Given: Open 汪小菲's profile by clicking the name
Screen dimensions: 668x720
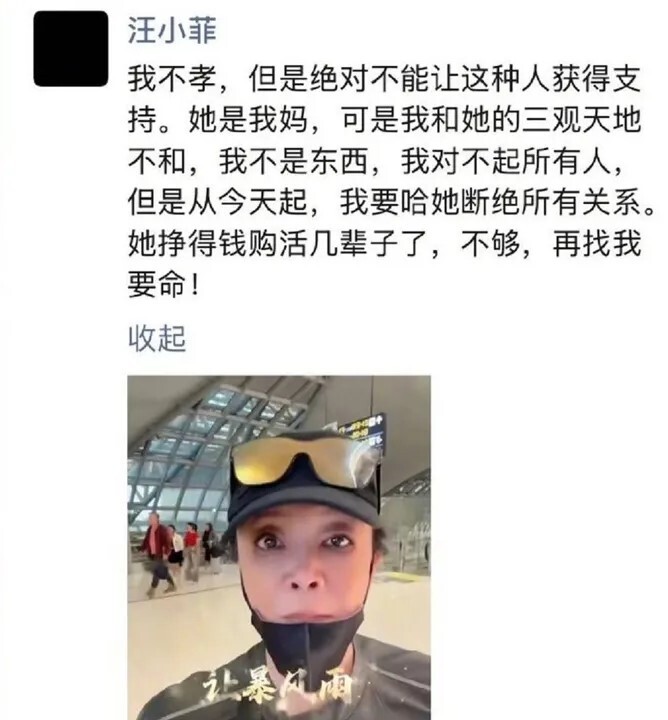Looking at the screenshot, I should click(x=172, y=31).
